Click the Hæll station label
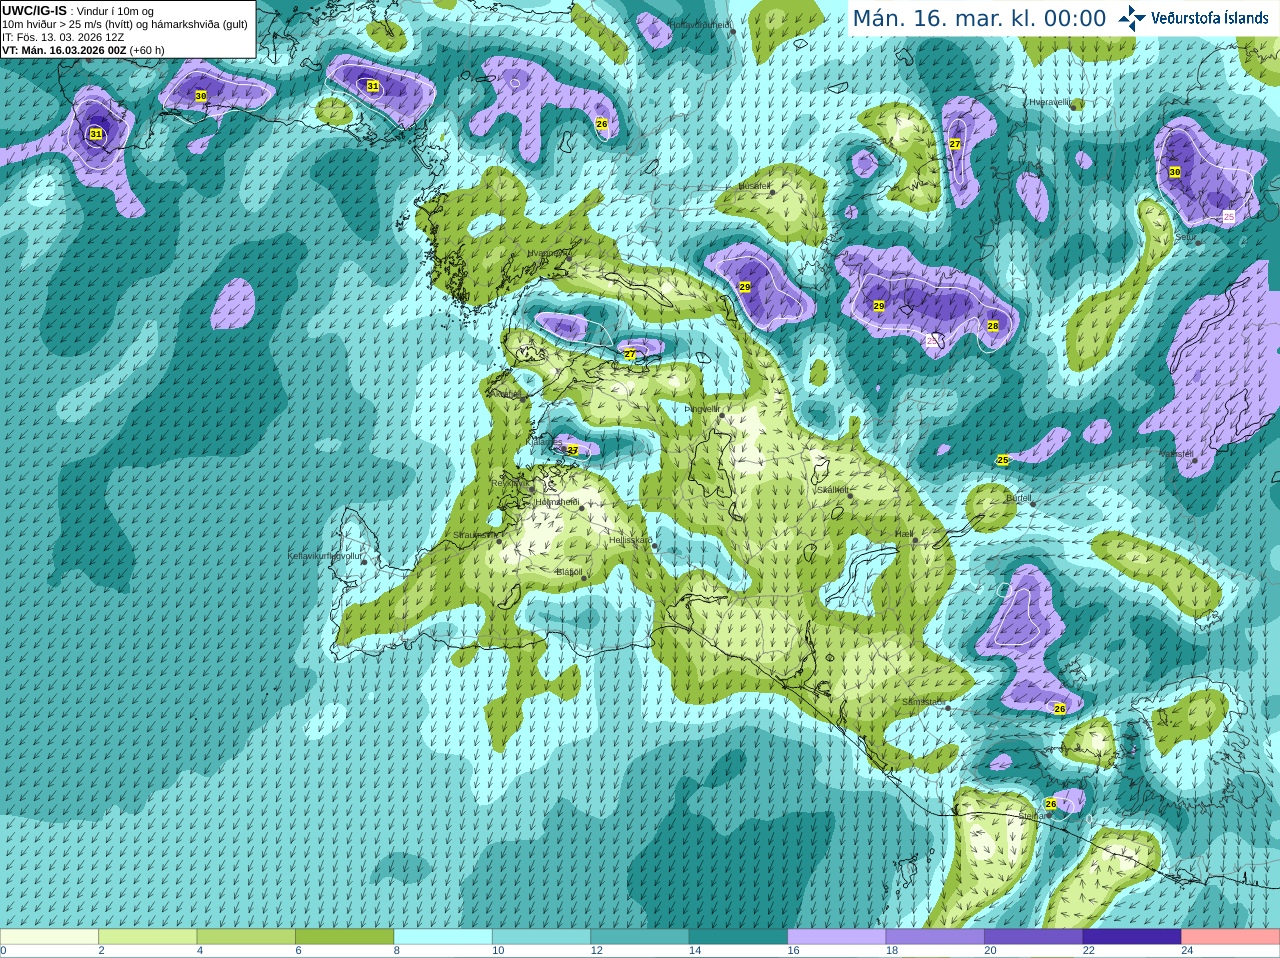This screenshot has width=1280, height=958. click(x=904, y=535)
